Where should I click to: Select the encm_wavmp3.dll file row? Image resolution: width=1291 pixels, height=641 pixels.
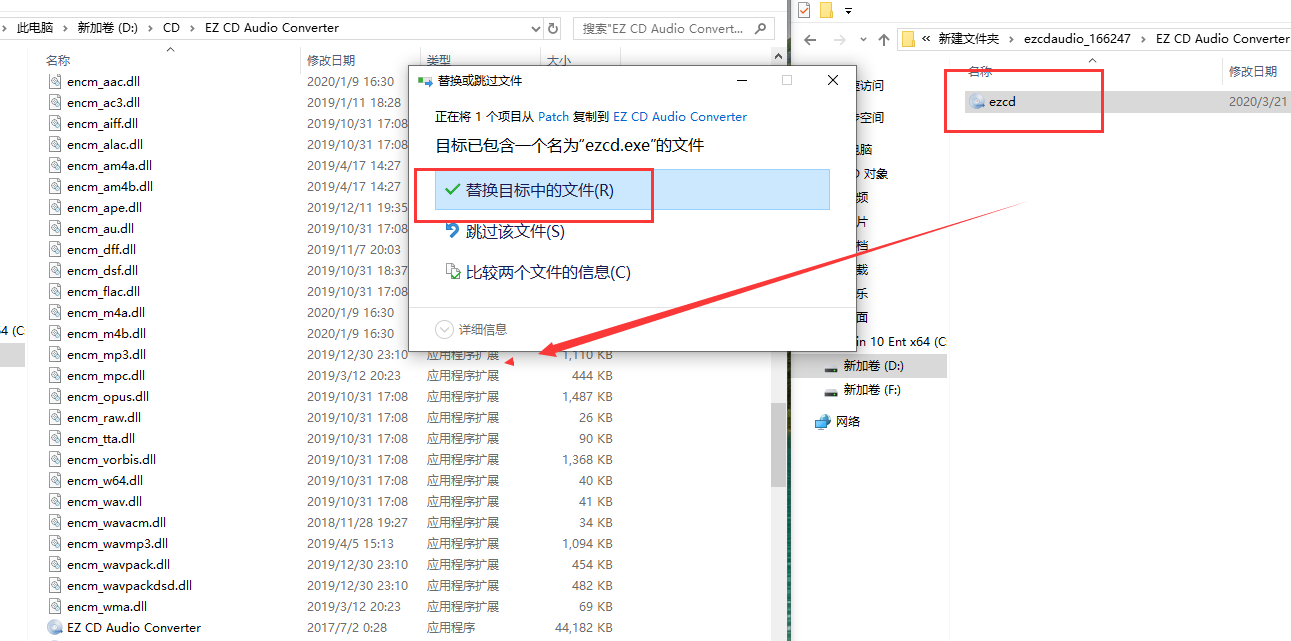(330, 543)
